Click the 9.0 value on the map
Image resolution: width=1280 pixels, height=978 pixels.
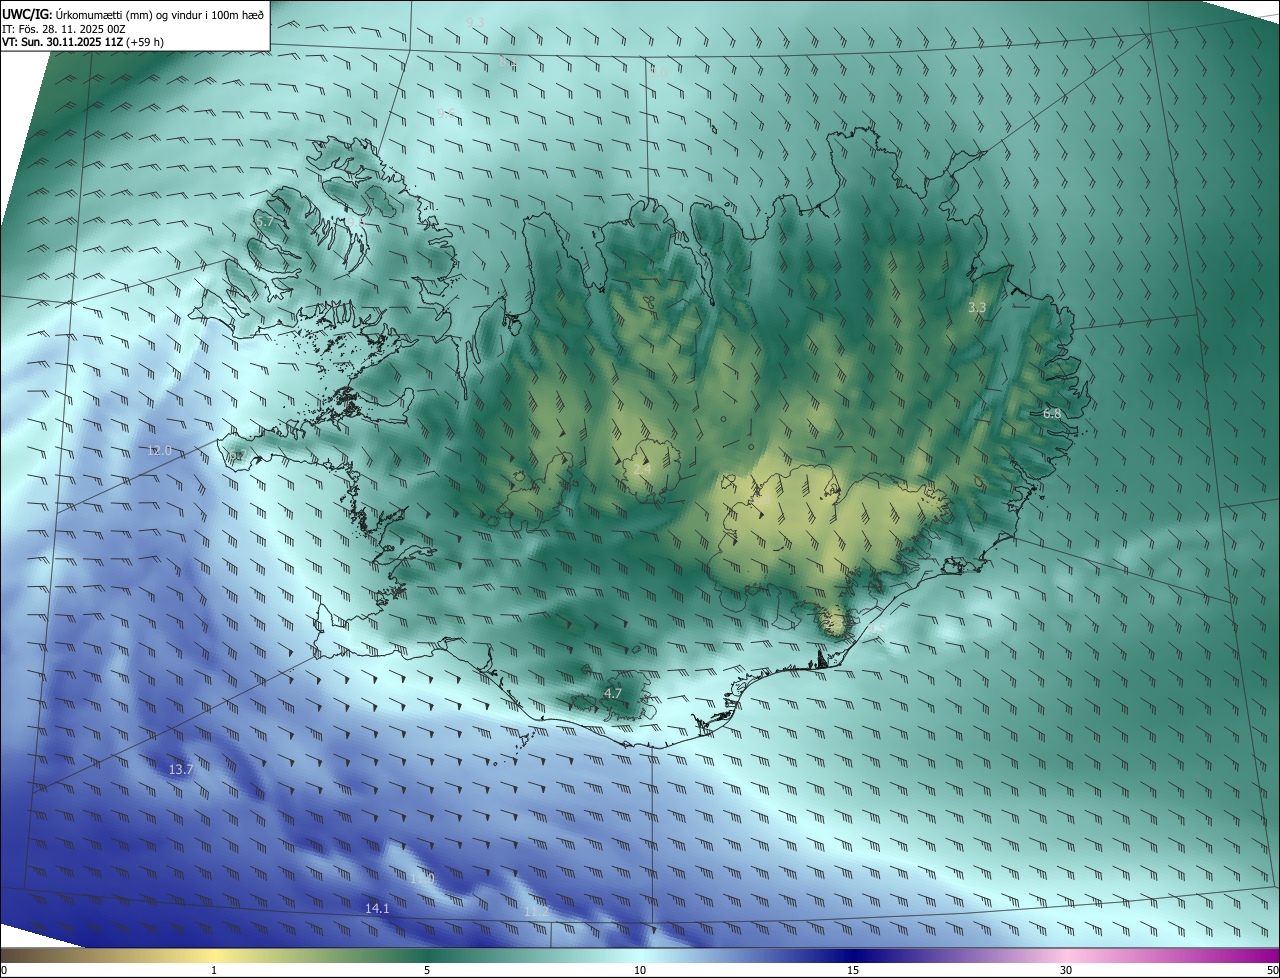point(658,71)
